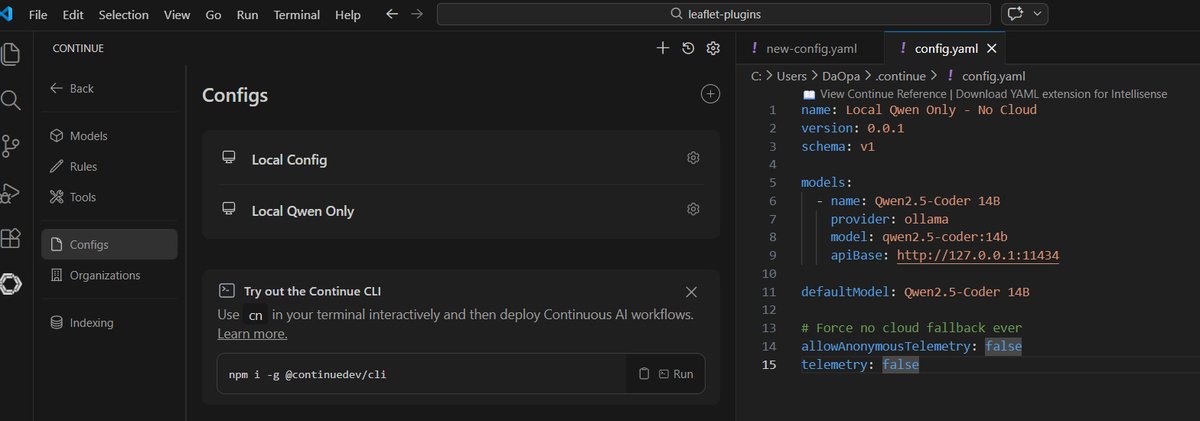The width and height of the screenshot is (1200, 421).
Task: Click Back in Continue settings sidebar
Action: coord(71,88)
